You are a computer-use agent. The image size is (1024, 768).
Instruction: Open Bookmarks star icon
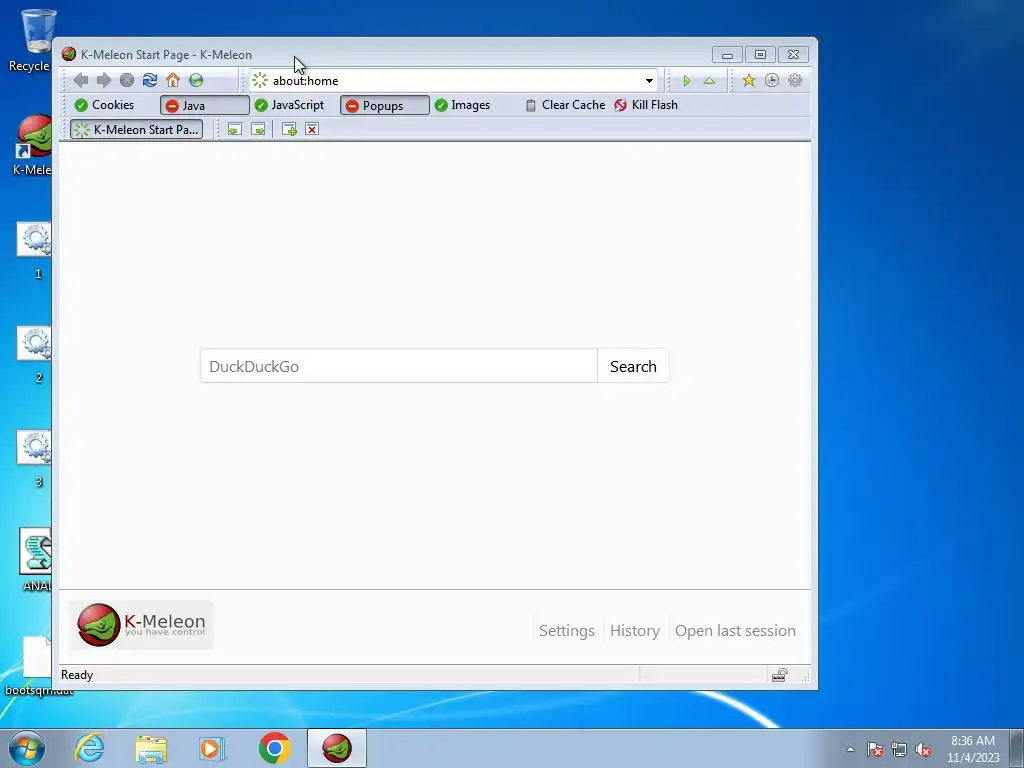pyautogui.click(x=748, y=80)
